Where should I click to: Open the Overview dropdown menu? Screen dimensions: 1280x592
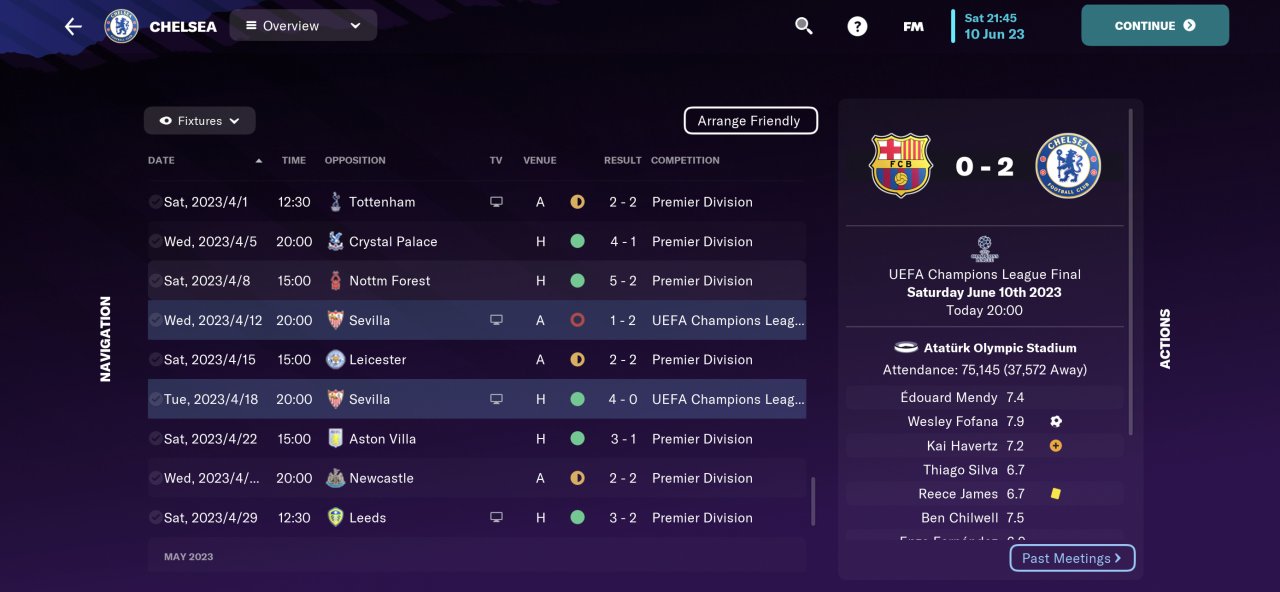[x=303, y=26]
